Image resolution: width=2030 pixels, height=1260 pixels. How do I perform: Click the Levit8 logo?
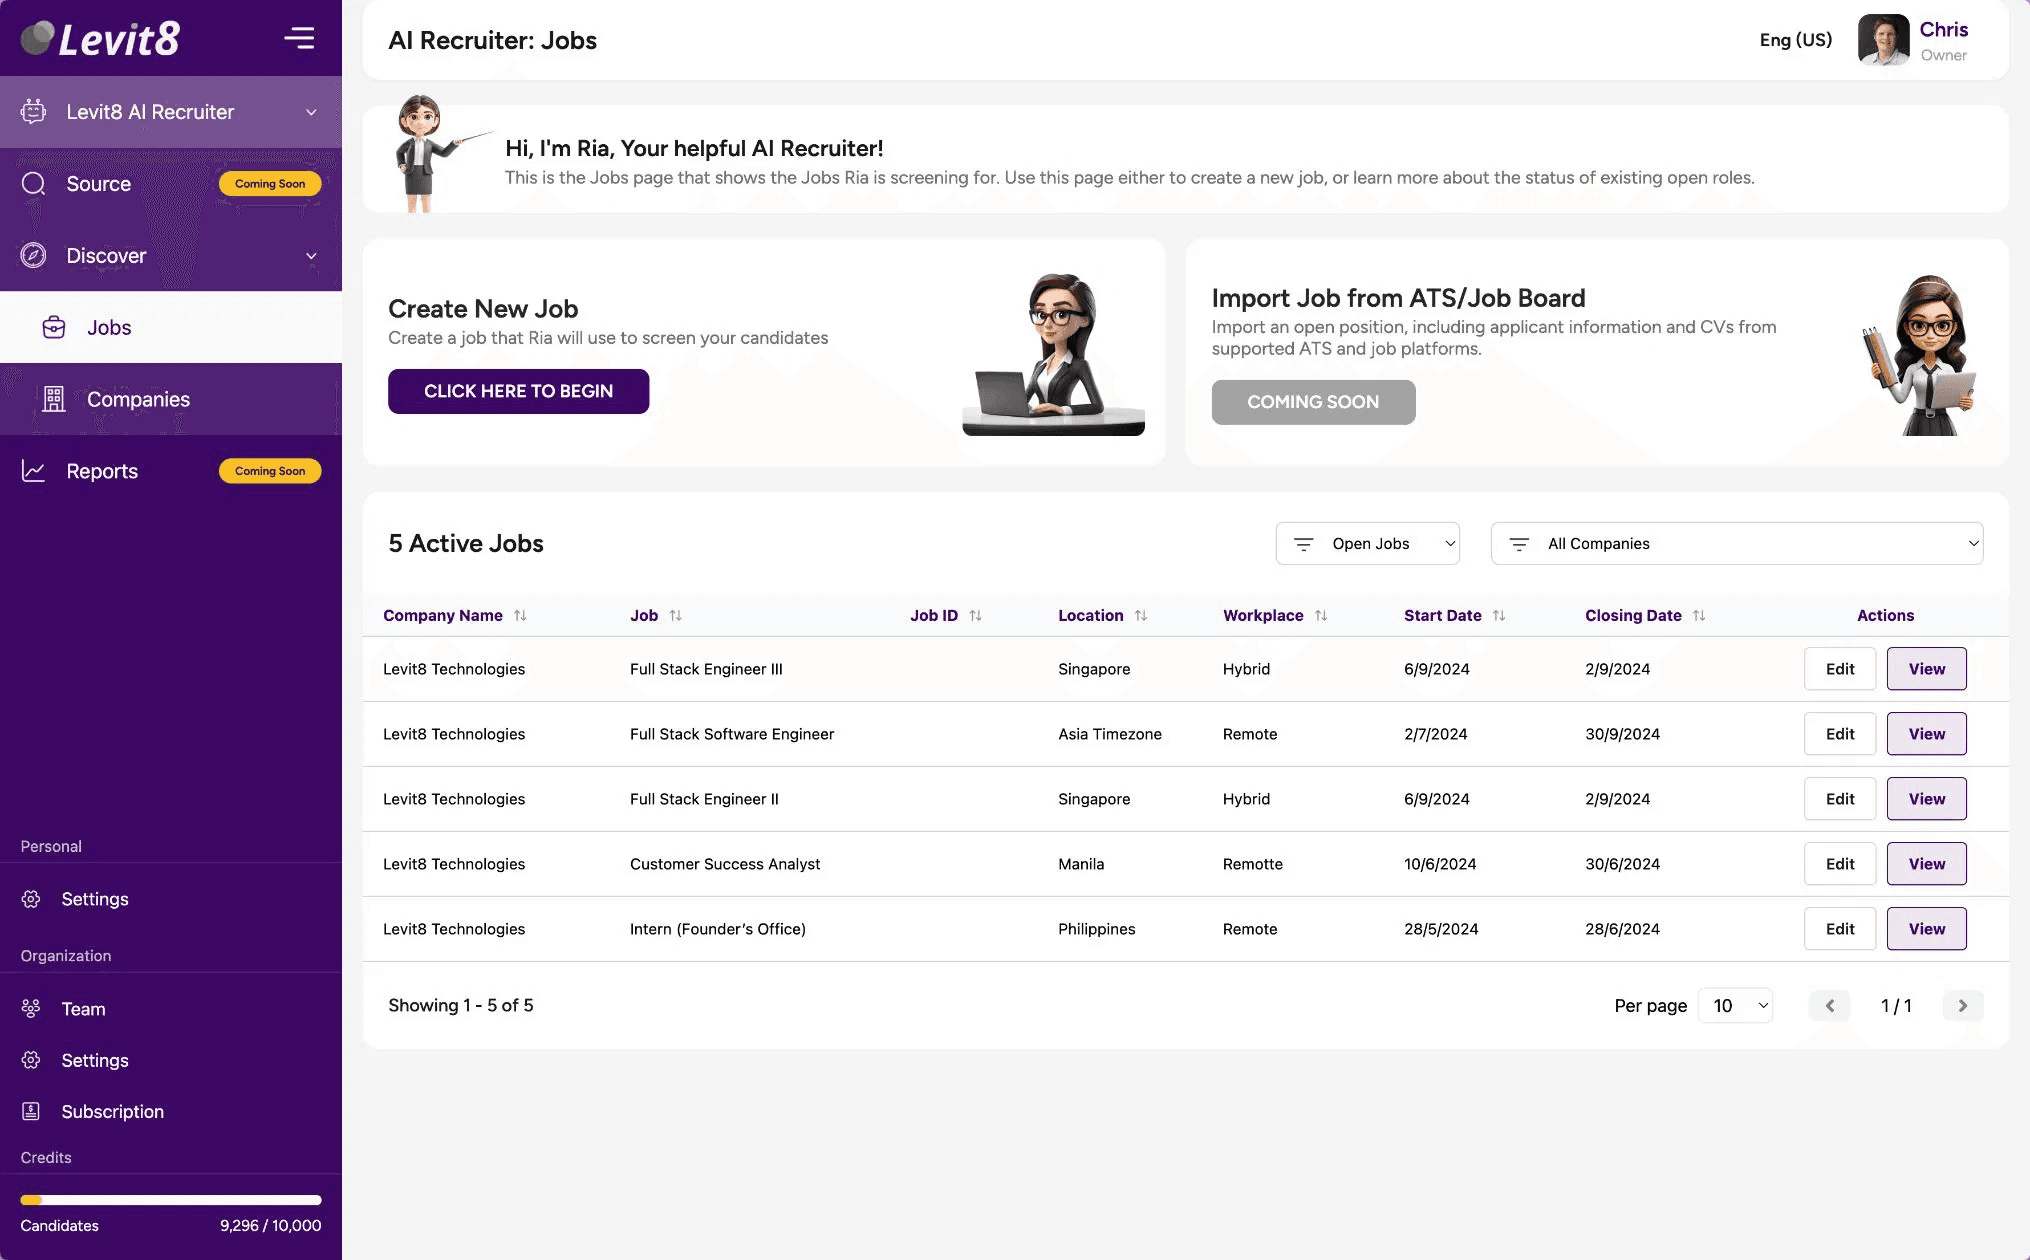pyautogui.click(x=100, y=38)
